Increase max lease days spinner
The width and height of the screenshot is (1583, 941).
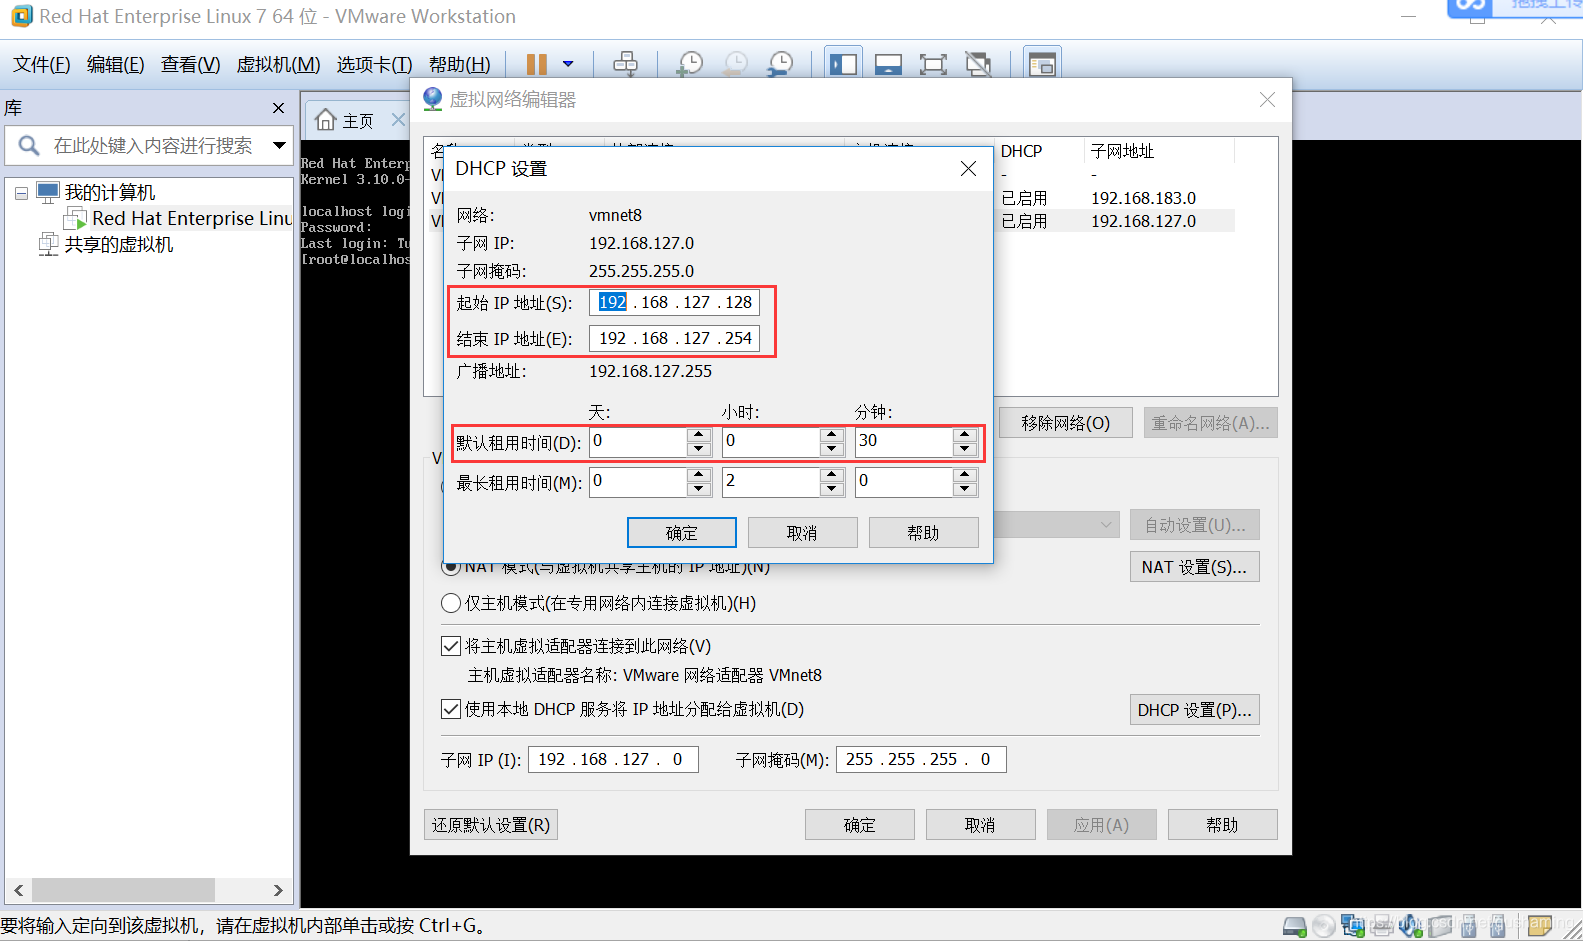pos(699,475)
